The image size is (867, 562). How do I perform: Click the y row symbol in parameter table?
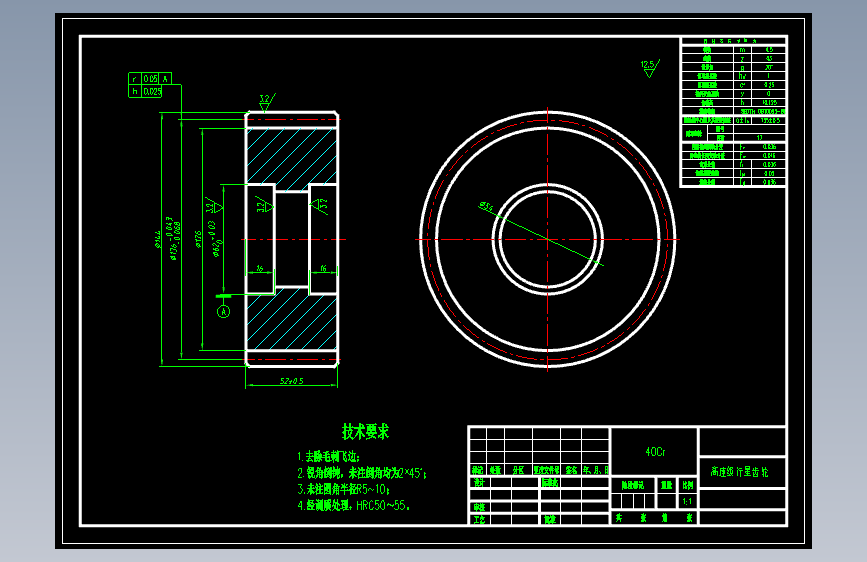[742, 94]
